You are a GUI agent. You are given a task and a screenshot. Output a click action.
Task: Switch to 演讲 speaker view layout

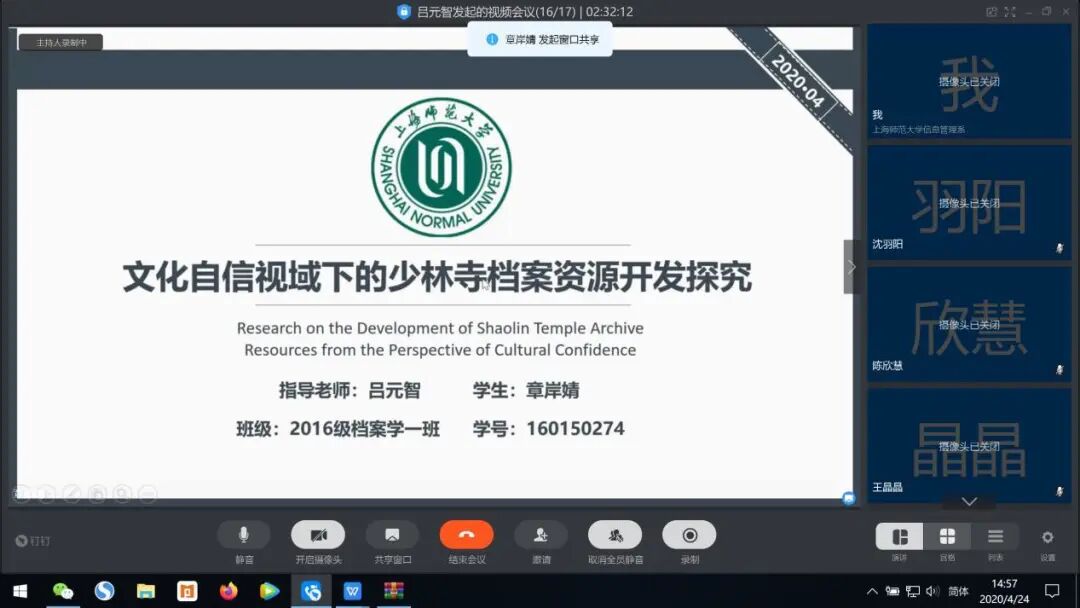tap(900, 536)
